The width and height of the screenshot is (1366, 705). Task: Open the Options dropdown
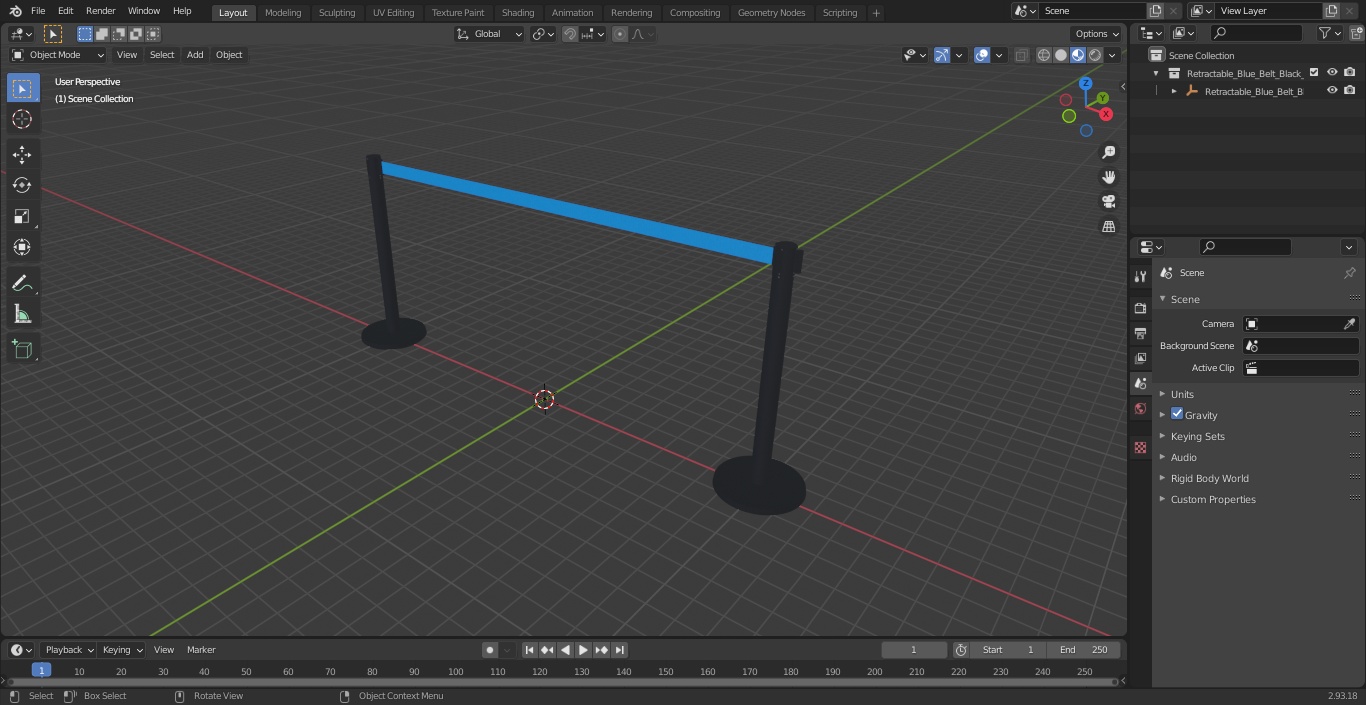tap(1097, 34)
